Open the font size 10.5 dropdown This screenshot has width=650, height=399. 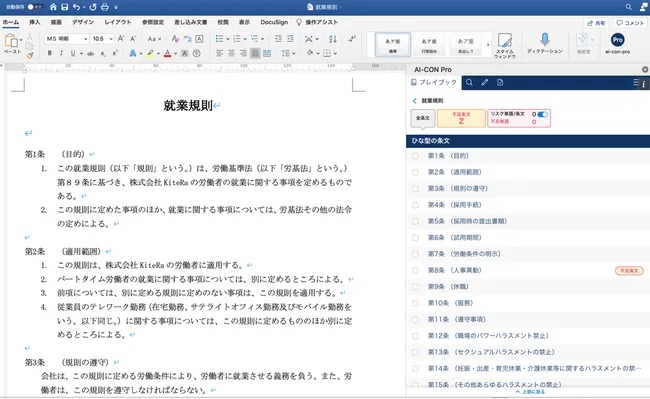pyautogui.click(x=111, y=39)
